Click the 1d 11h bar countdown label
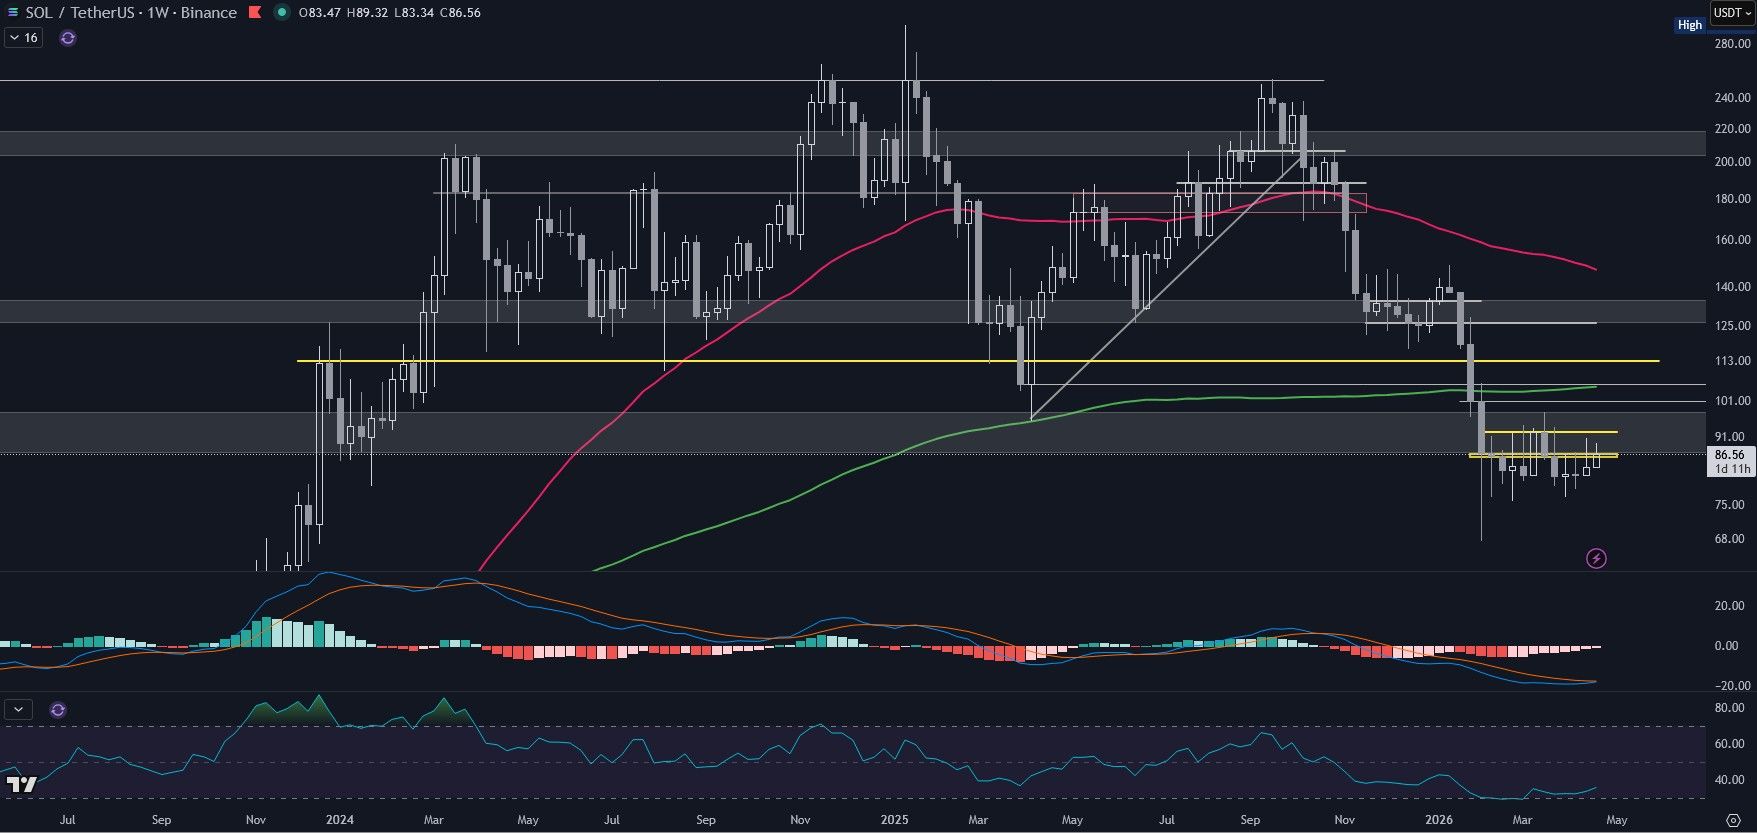 [1732, 469]
